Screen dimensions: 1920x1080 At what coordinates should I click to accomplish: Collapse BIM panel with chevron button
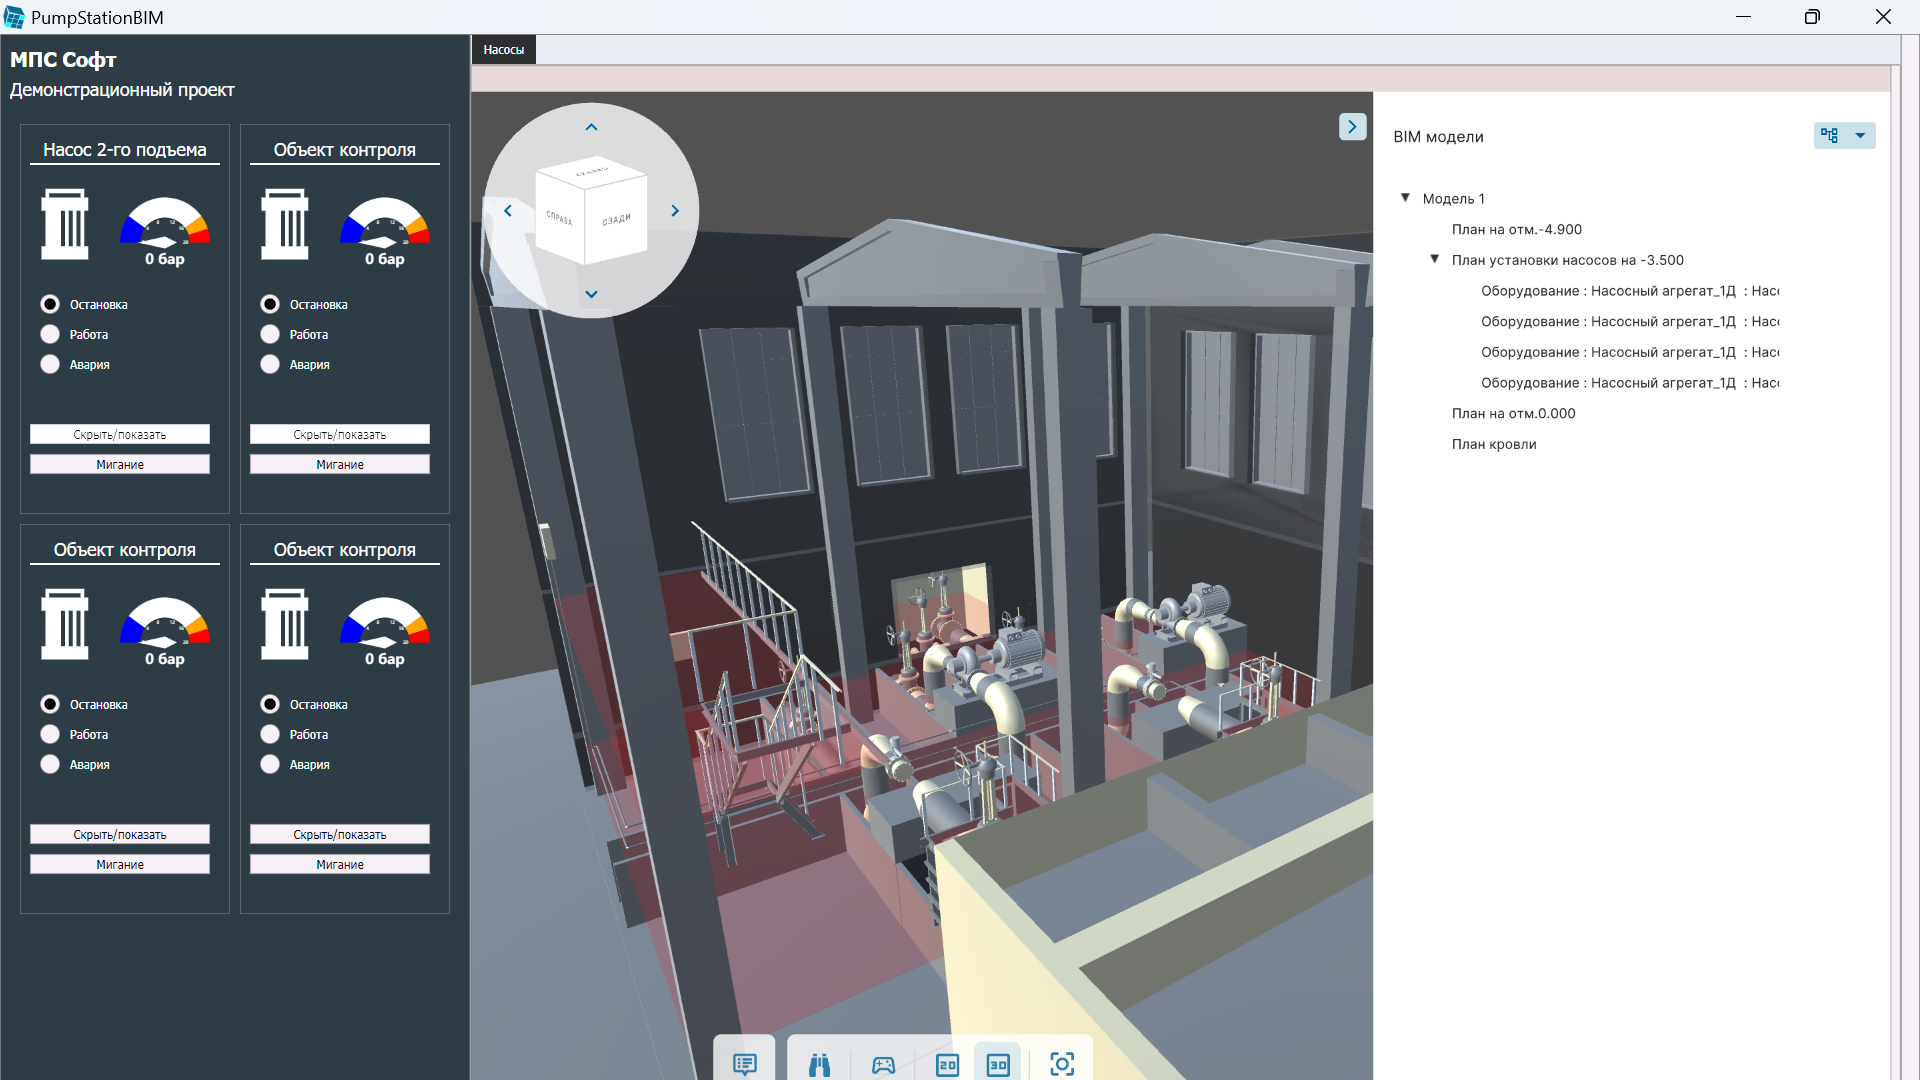click(1352, 127)
